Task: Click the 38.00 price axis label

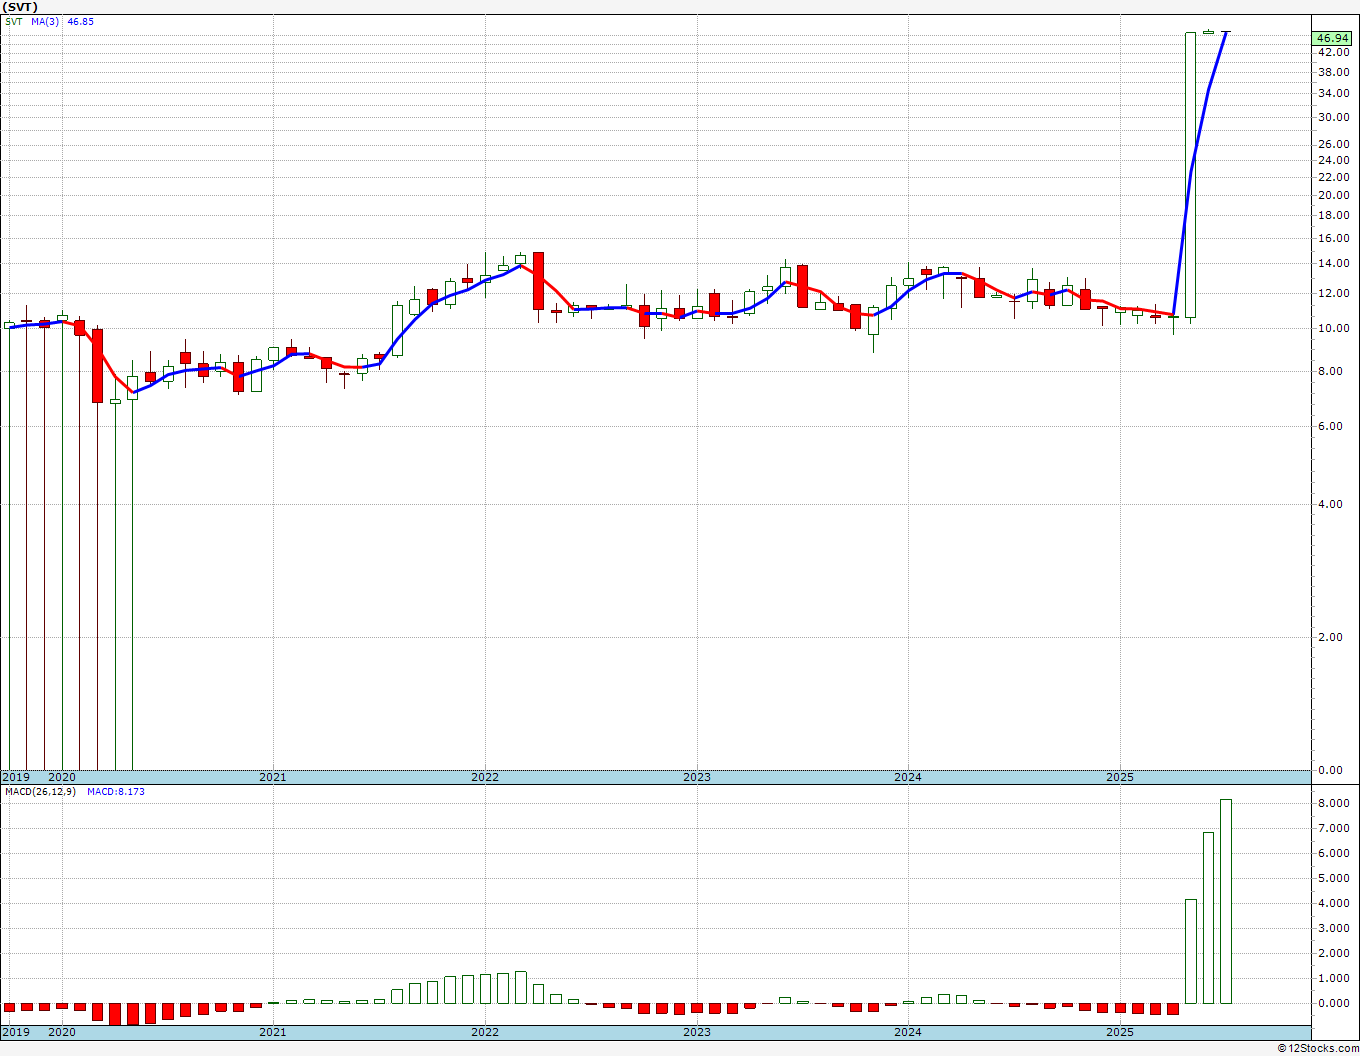Action: (1332, 72)
